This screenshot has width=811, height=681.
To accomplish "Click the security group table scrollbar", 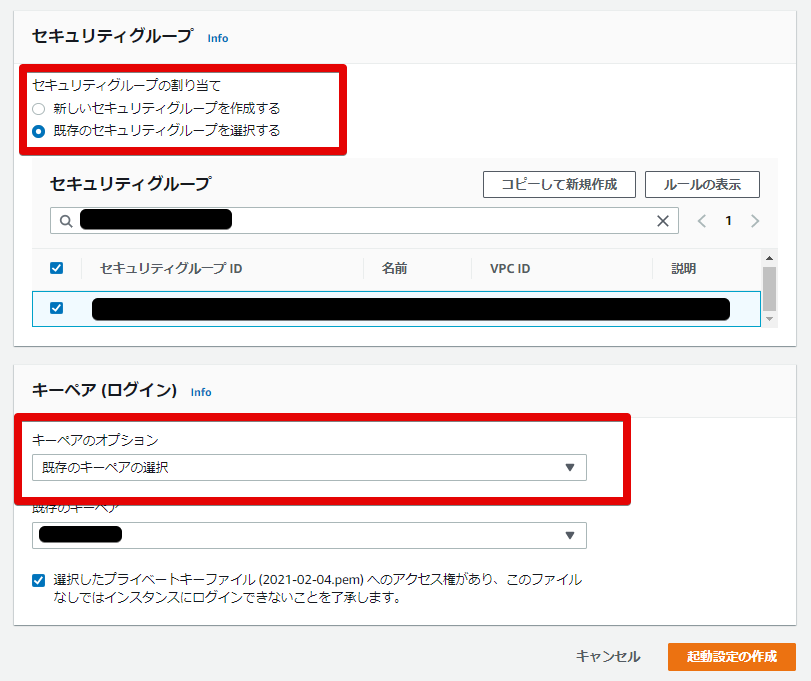I will [x=770, y=290].
